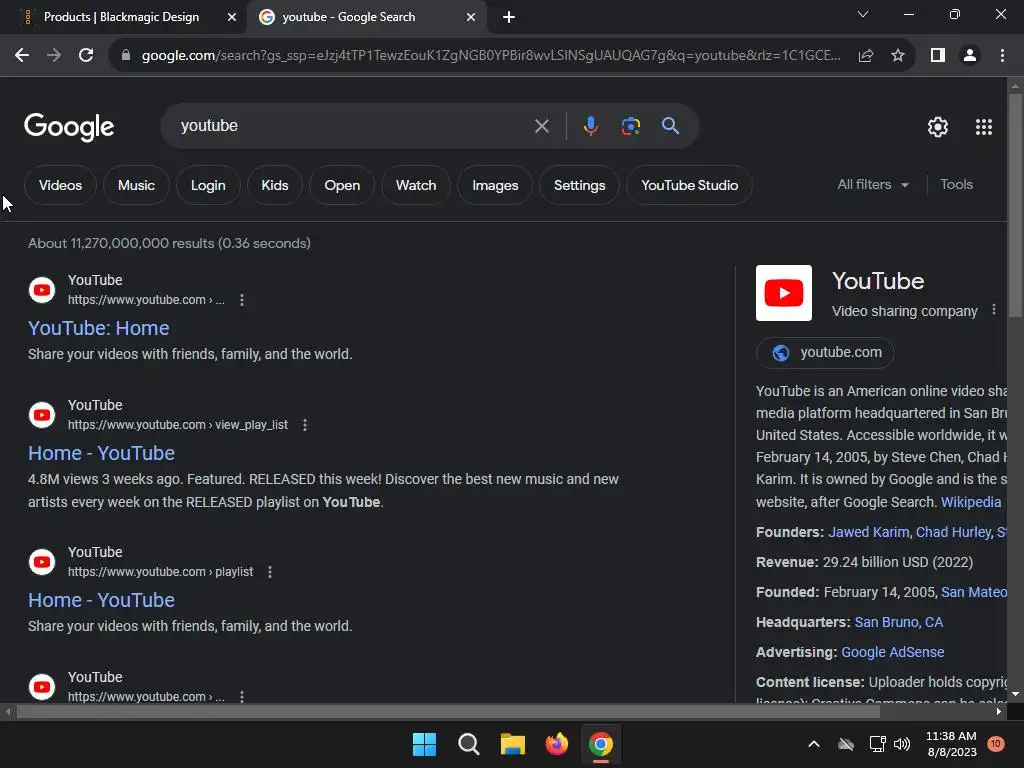Show hidden system tray icons
The image size is (1024, 768).
pyautogui.click(x=814, y=744)
